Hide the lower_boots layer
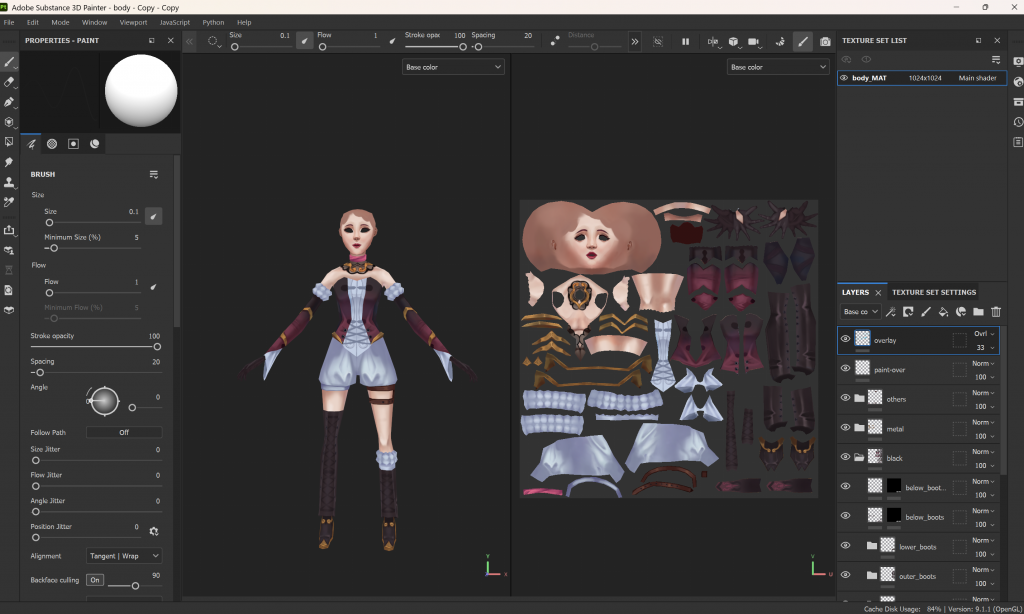The image size is (1024, 614). (845, 545)
